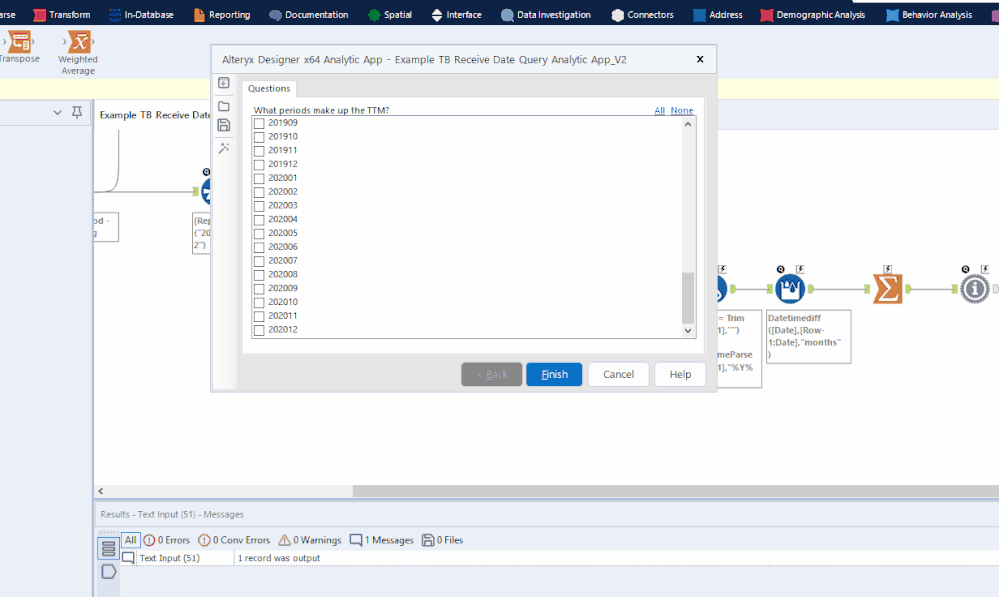Screen dimensions: 999x597
Task: Click the tag-shaped icon in Results sidebar
Action: (x=108, y=572)
